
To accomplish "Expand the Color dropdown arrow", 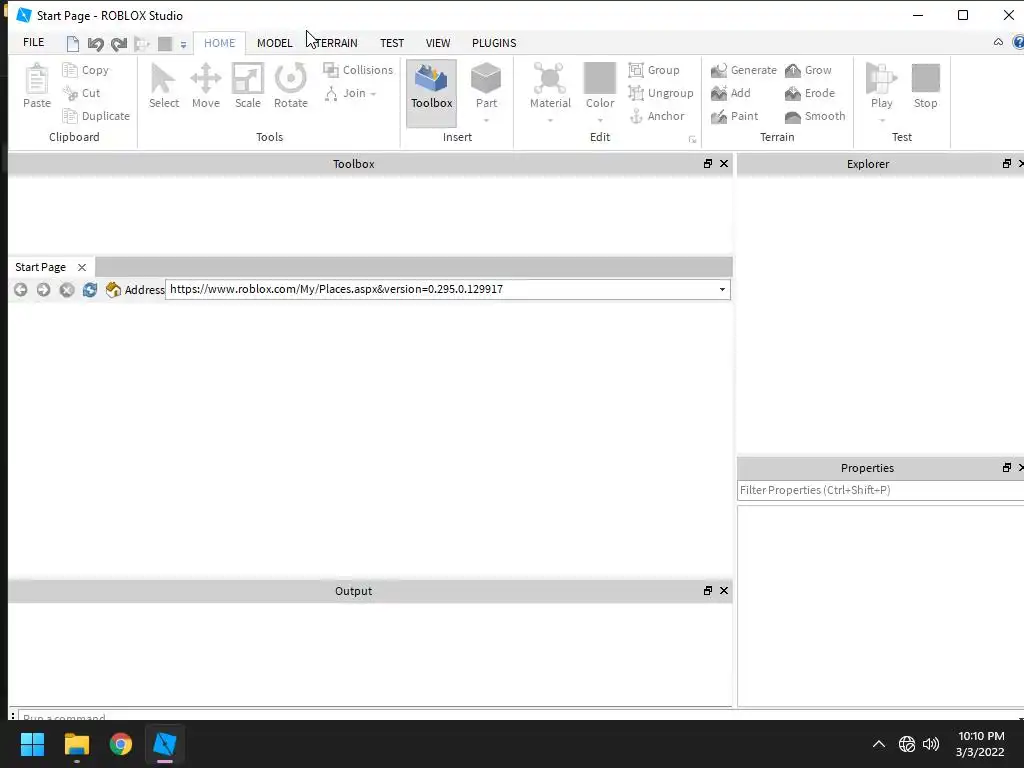I will (x=600, y=120).
